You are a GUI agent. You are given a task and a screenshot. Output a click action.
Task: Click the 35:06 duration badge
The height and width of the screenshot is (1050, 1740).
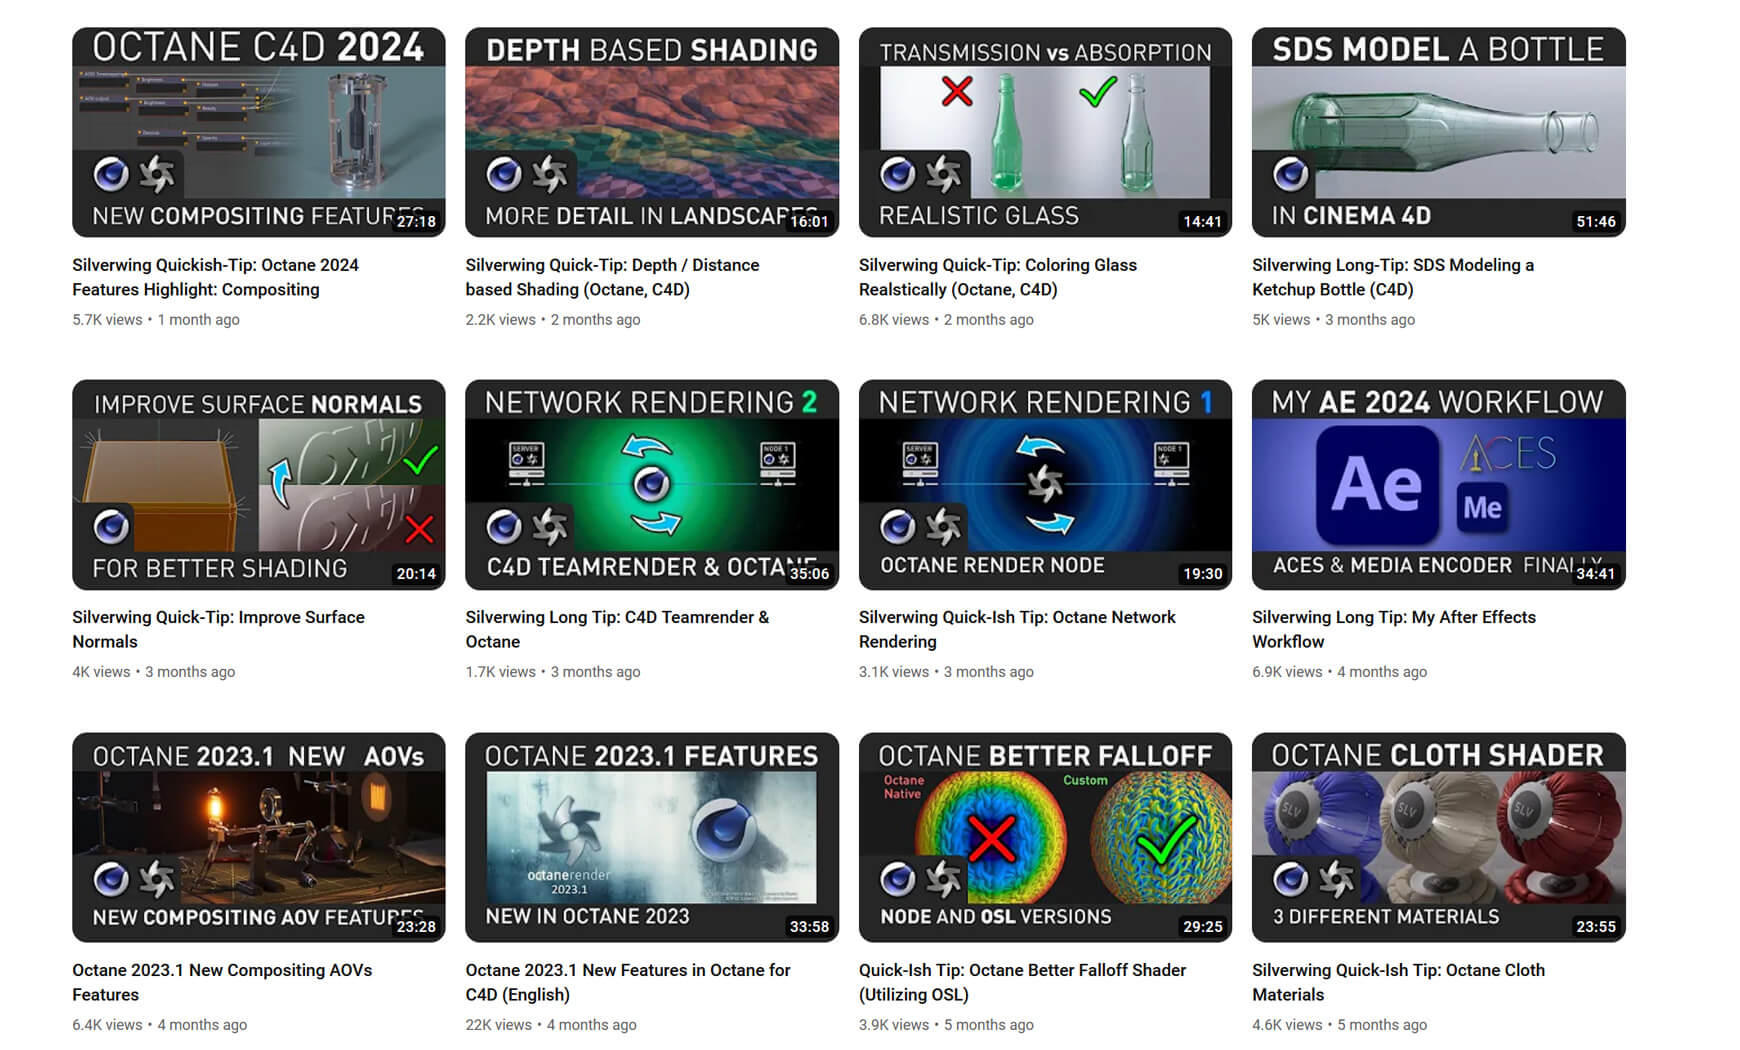tap(809, 573)
